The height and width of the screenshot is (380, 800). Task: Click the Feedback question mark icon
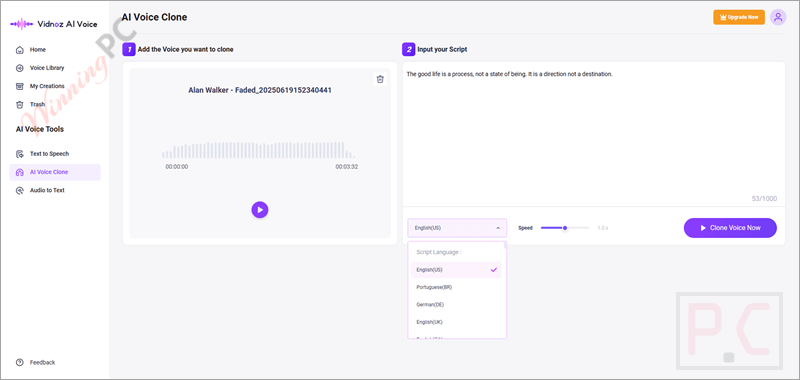pos(20,363)
